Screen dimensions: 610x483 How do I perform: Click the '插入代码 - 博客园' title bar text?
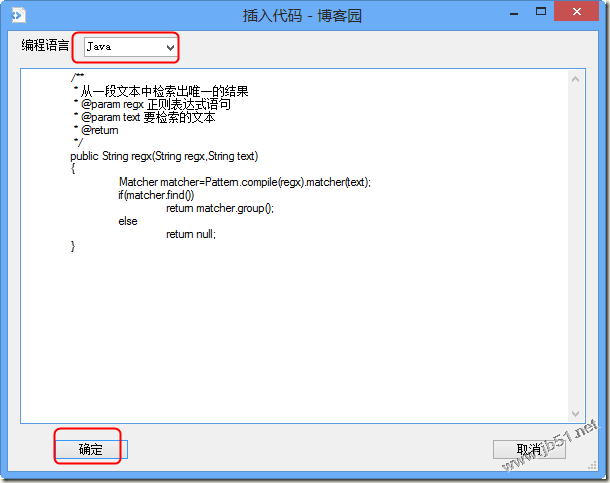pyautogui.click(x=302, y=16)
